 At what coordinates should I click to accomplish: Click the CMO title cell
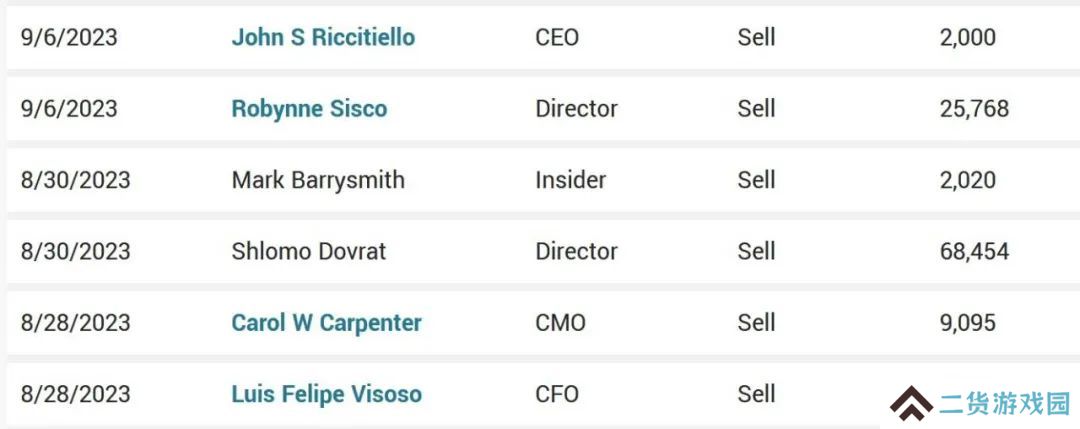pos(560,322)
